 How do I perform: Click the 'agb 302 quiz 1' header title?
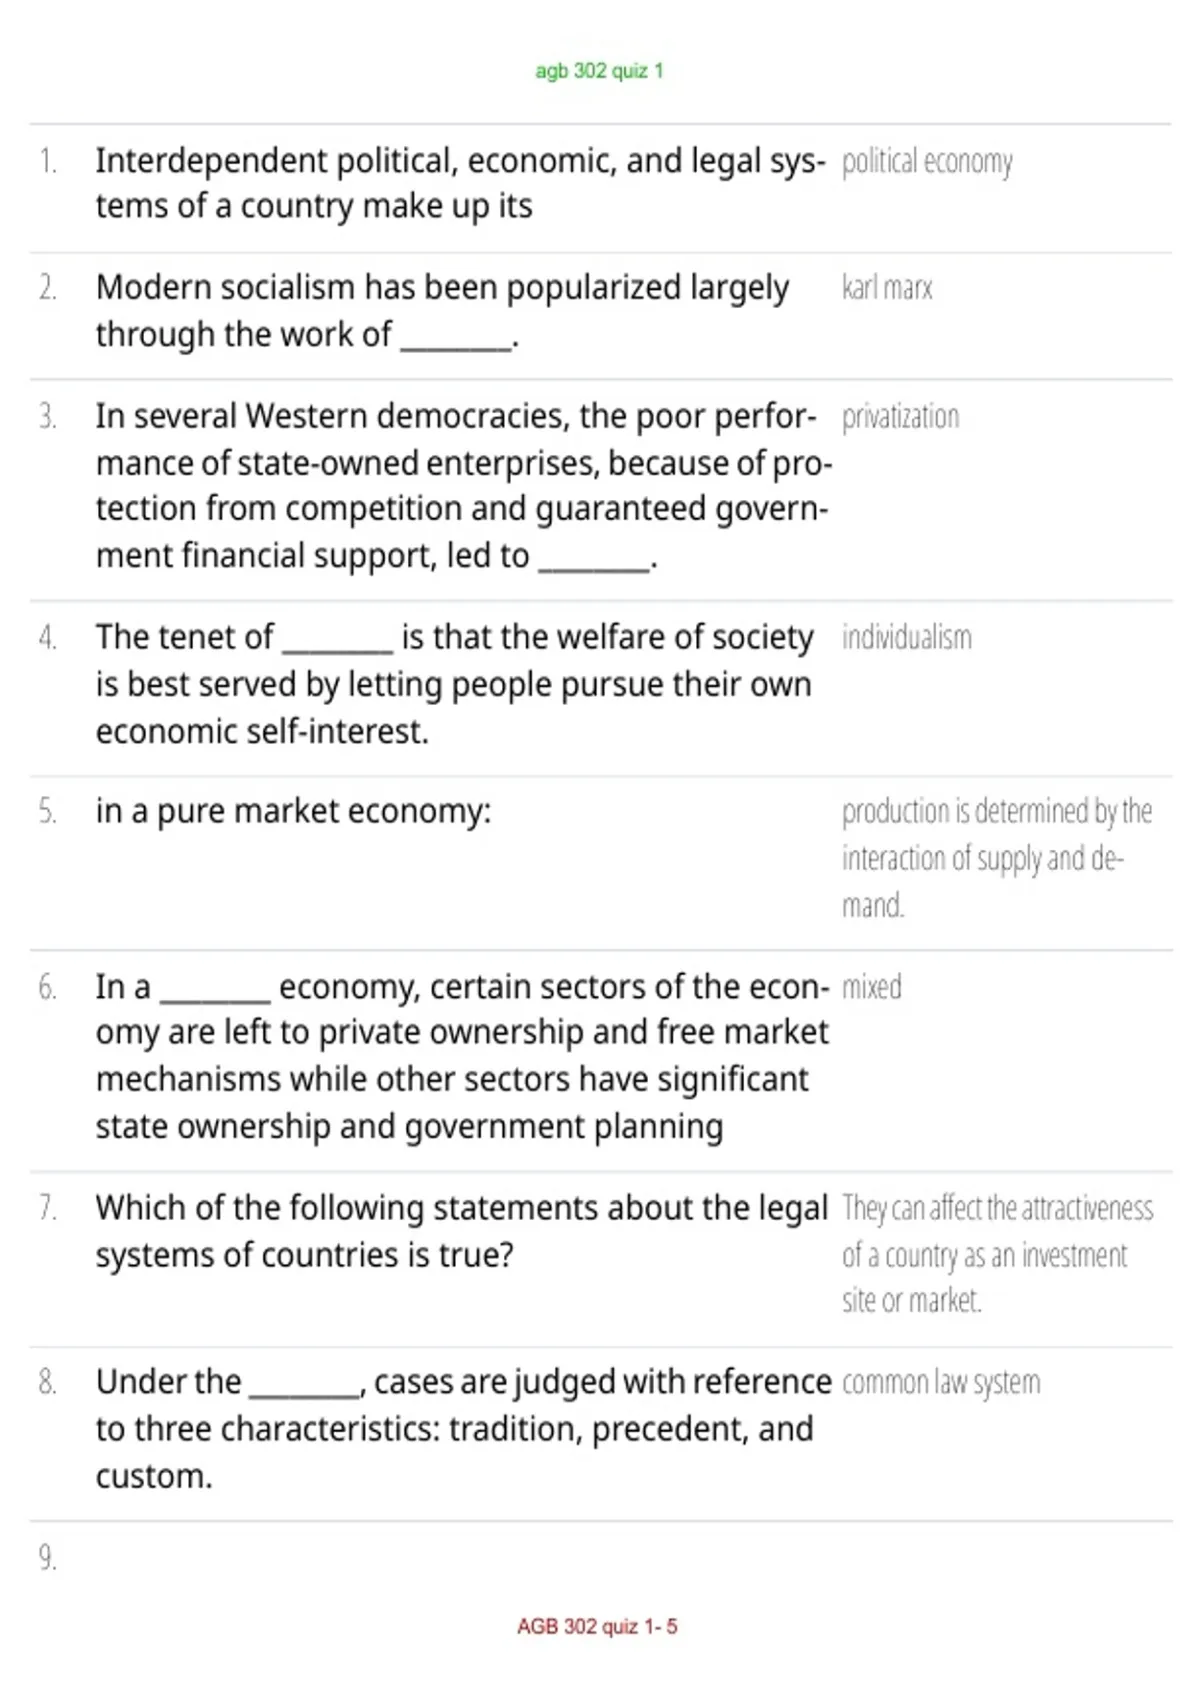599,71
